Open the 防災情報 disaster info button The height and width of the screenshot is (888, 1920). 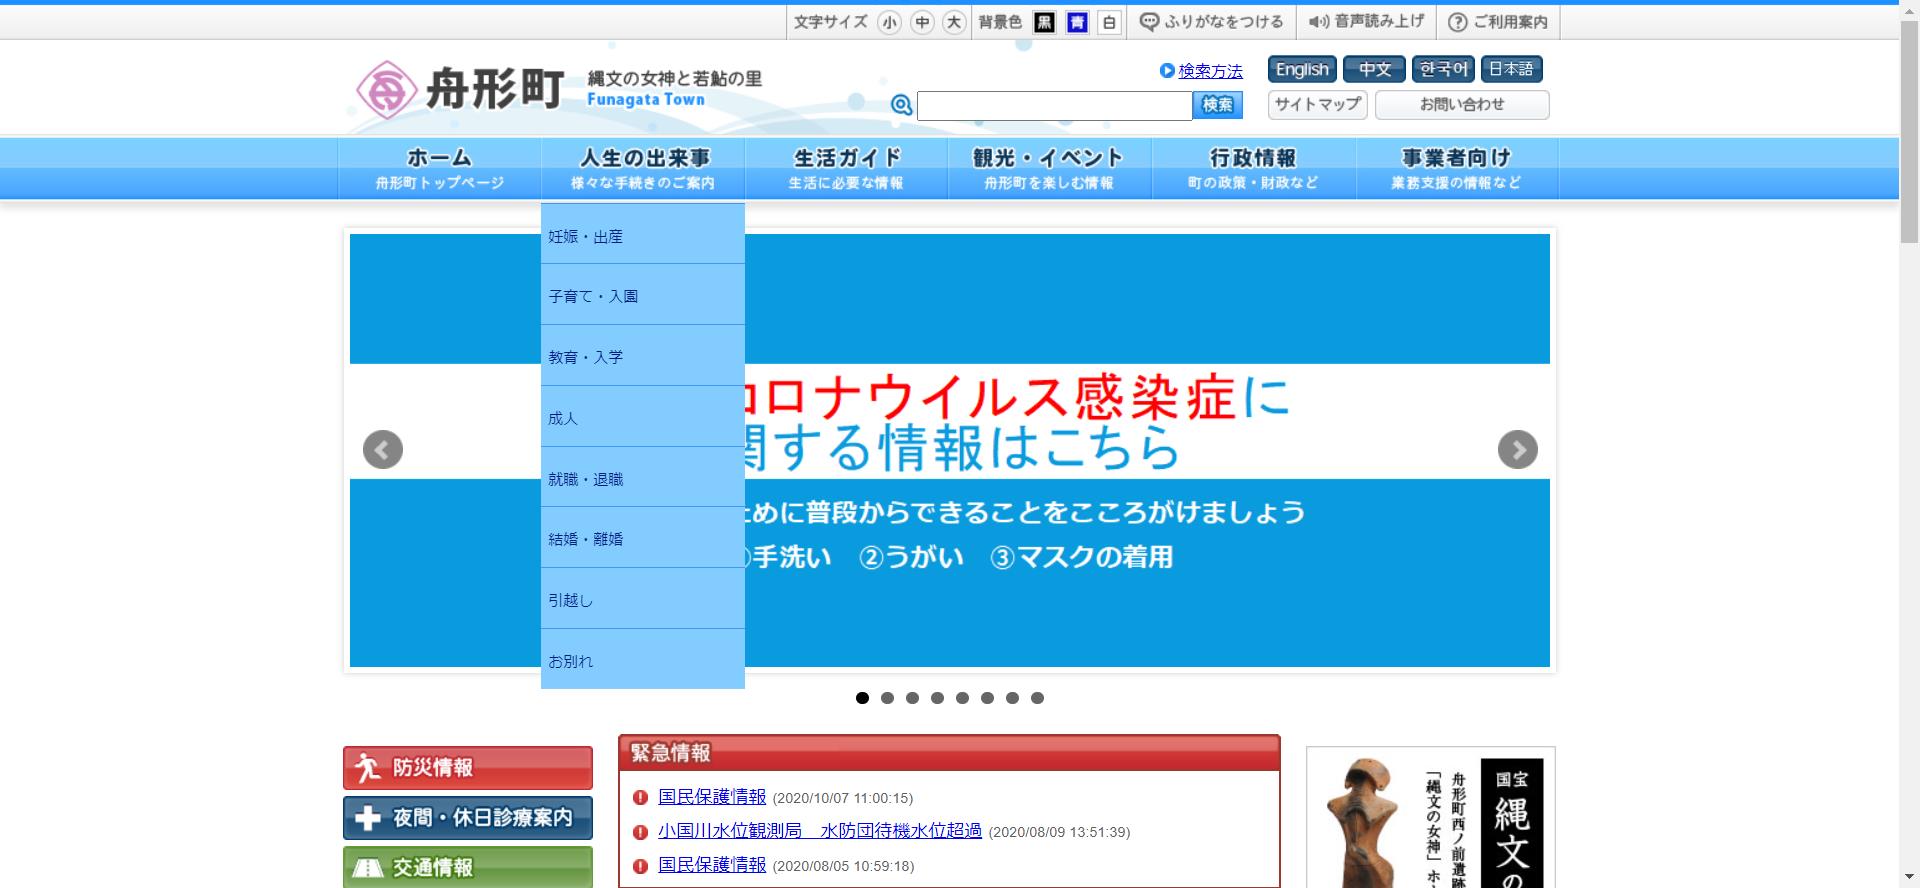coord(467,768)
